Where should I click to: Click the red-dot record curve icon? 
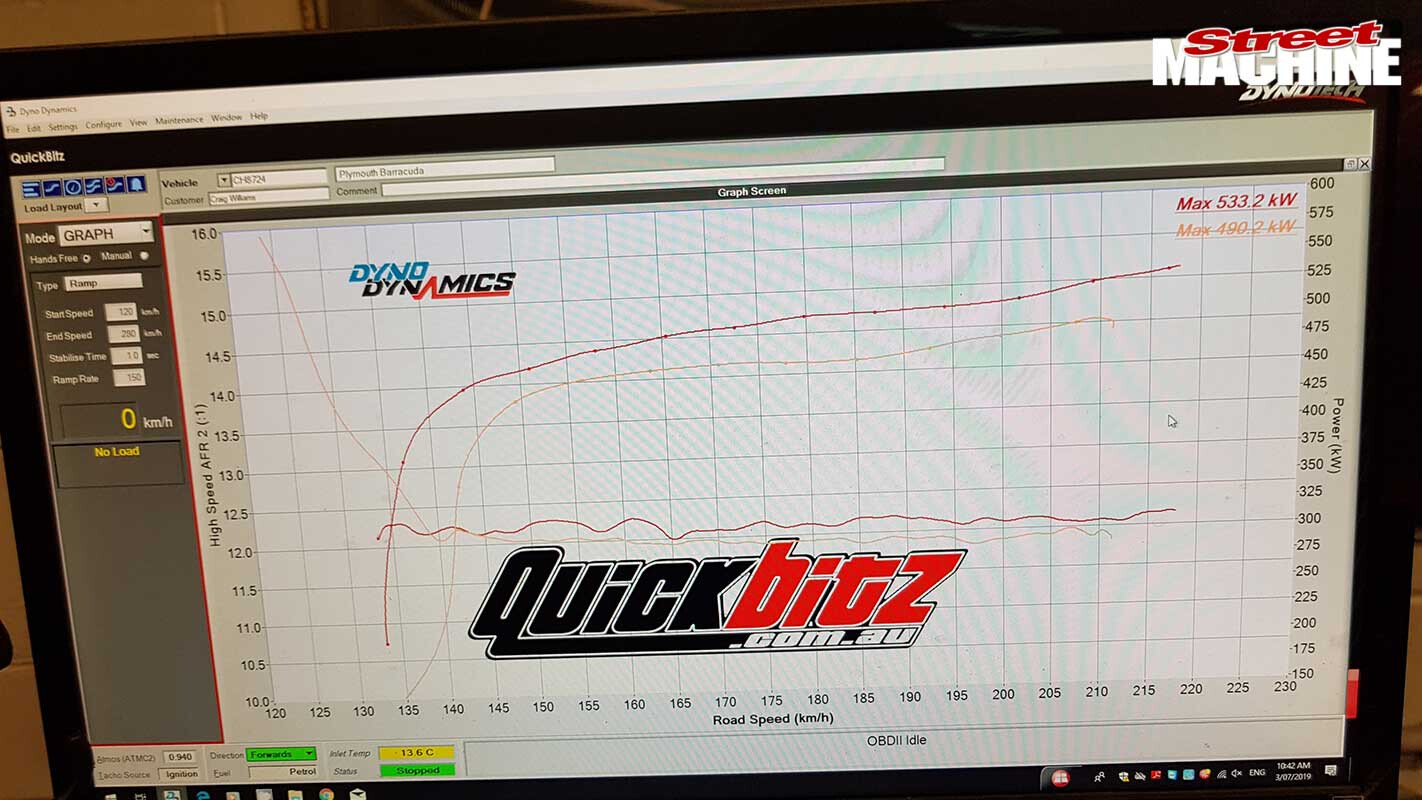115,185
